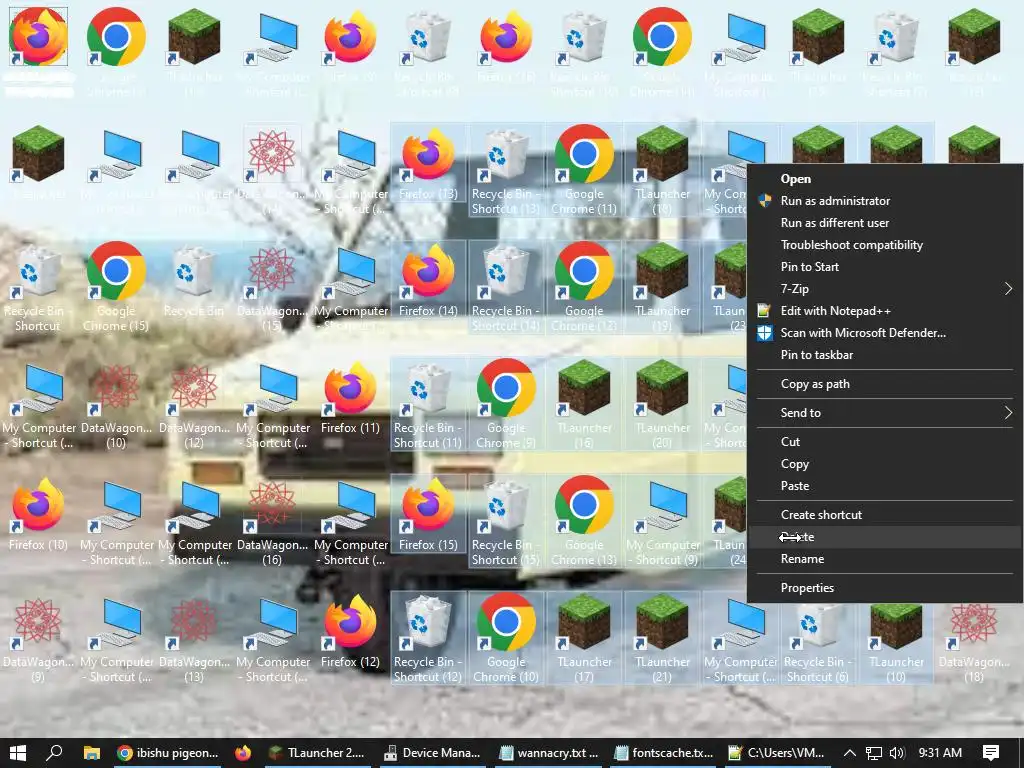Choose Pin to Start

pos(885,266)
